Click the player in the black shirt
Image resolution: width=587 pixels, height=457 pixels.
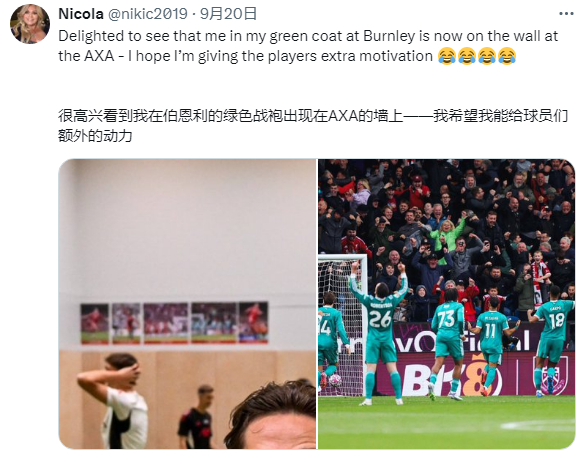(x=197, y=417)
